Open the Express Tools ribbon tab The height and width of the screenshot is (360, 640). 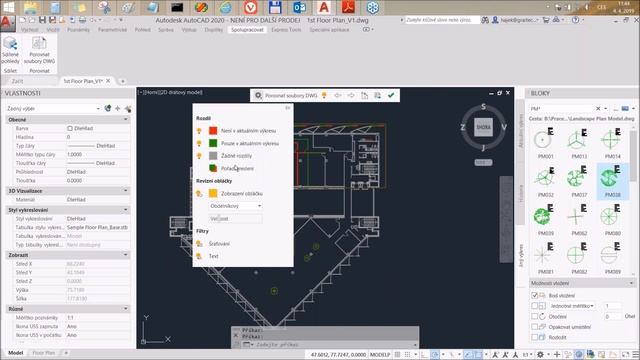click(286, 30)
